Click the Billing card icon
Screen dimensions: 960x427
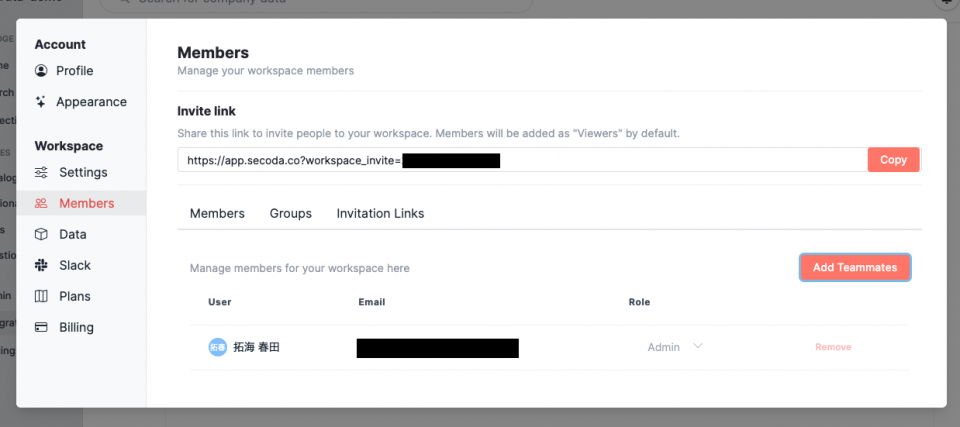coord(41,327)
